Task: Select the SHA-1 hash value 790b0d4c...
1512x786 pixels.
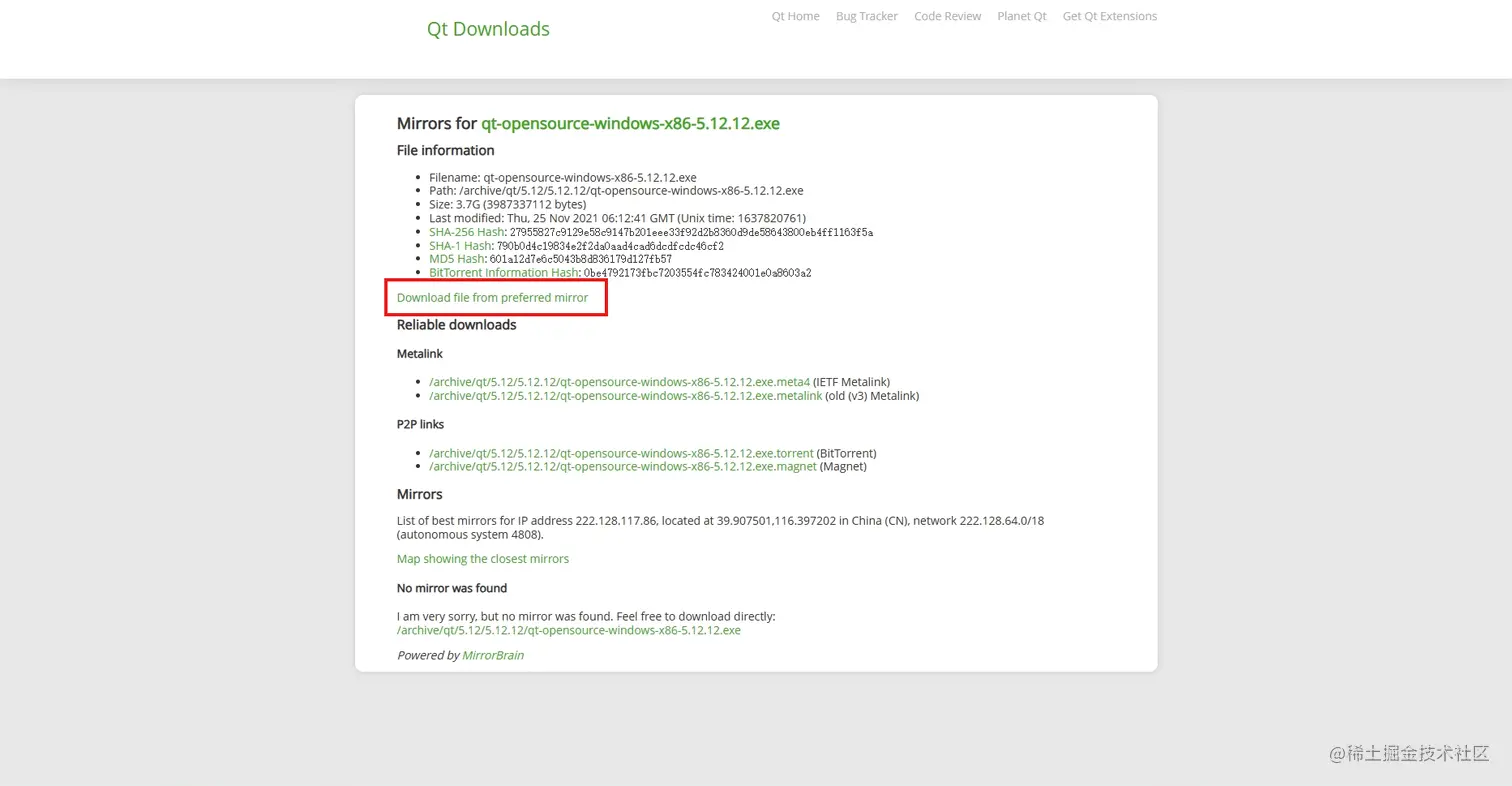Action: [x=610, y=246]
